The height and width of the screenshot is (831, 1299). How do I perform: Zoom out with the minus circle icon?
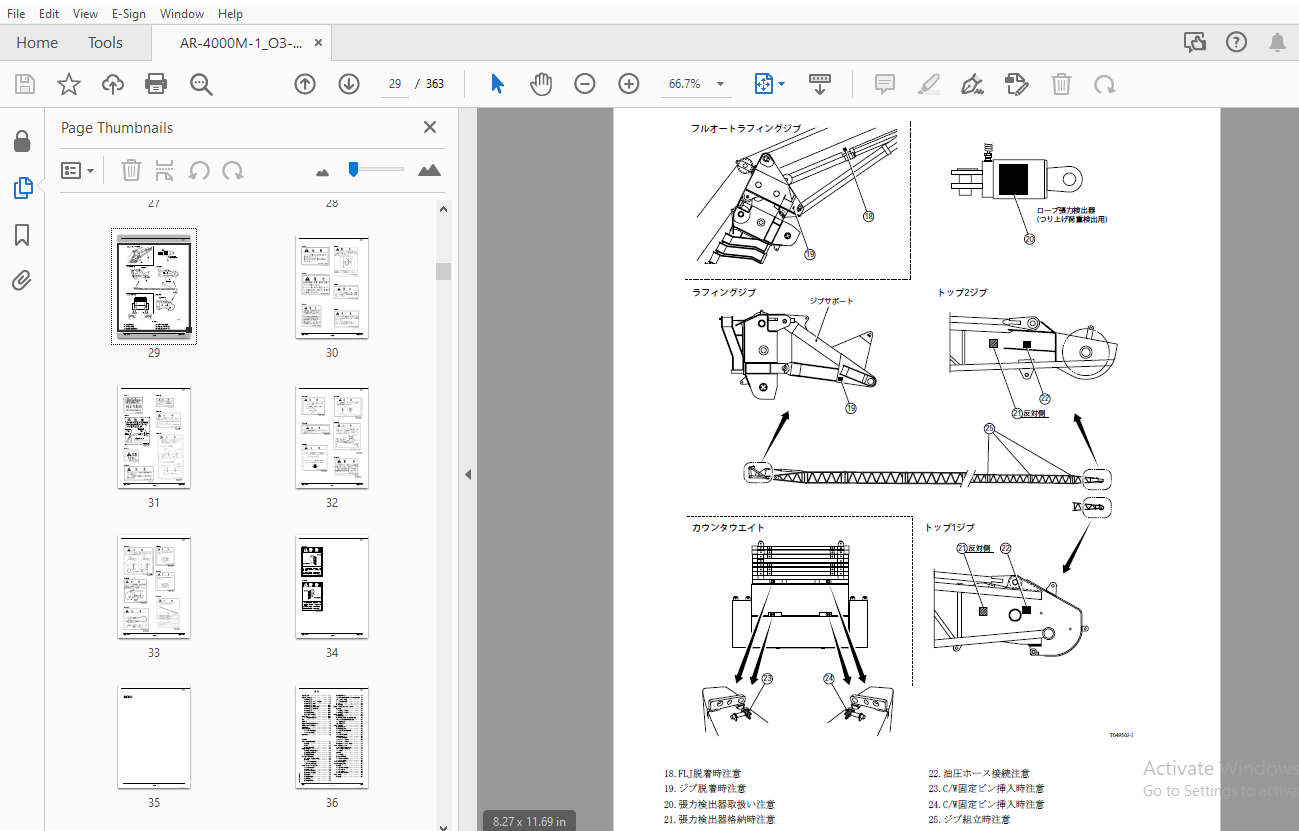coord(585,84)
